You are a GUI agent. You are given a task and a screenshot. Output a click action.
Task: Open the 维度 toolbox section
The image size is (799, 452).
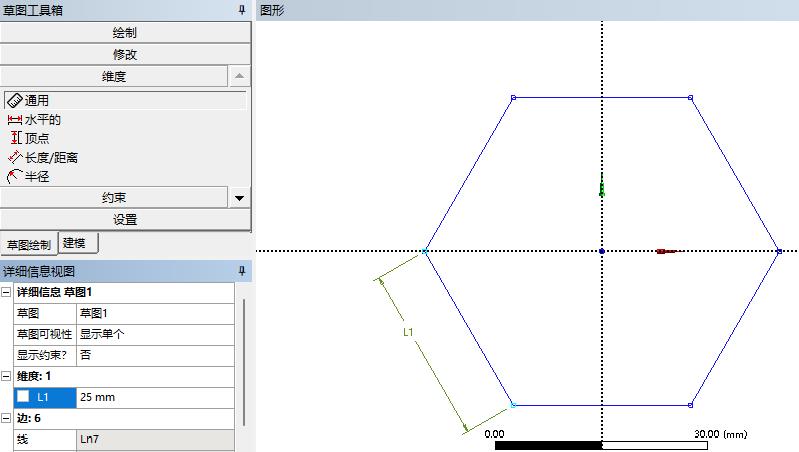114,76
